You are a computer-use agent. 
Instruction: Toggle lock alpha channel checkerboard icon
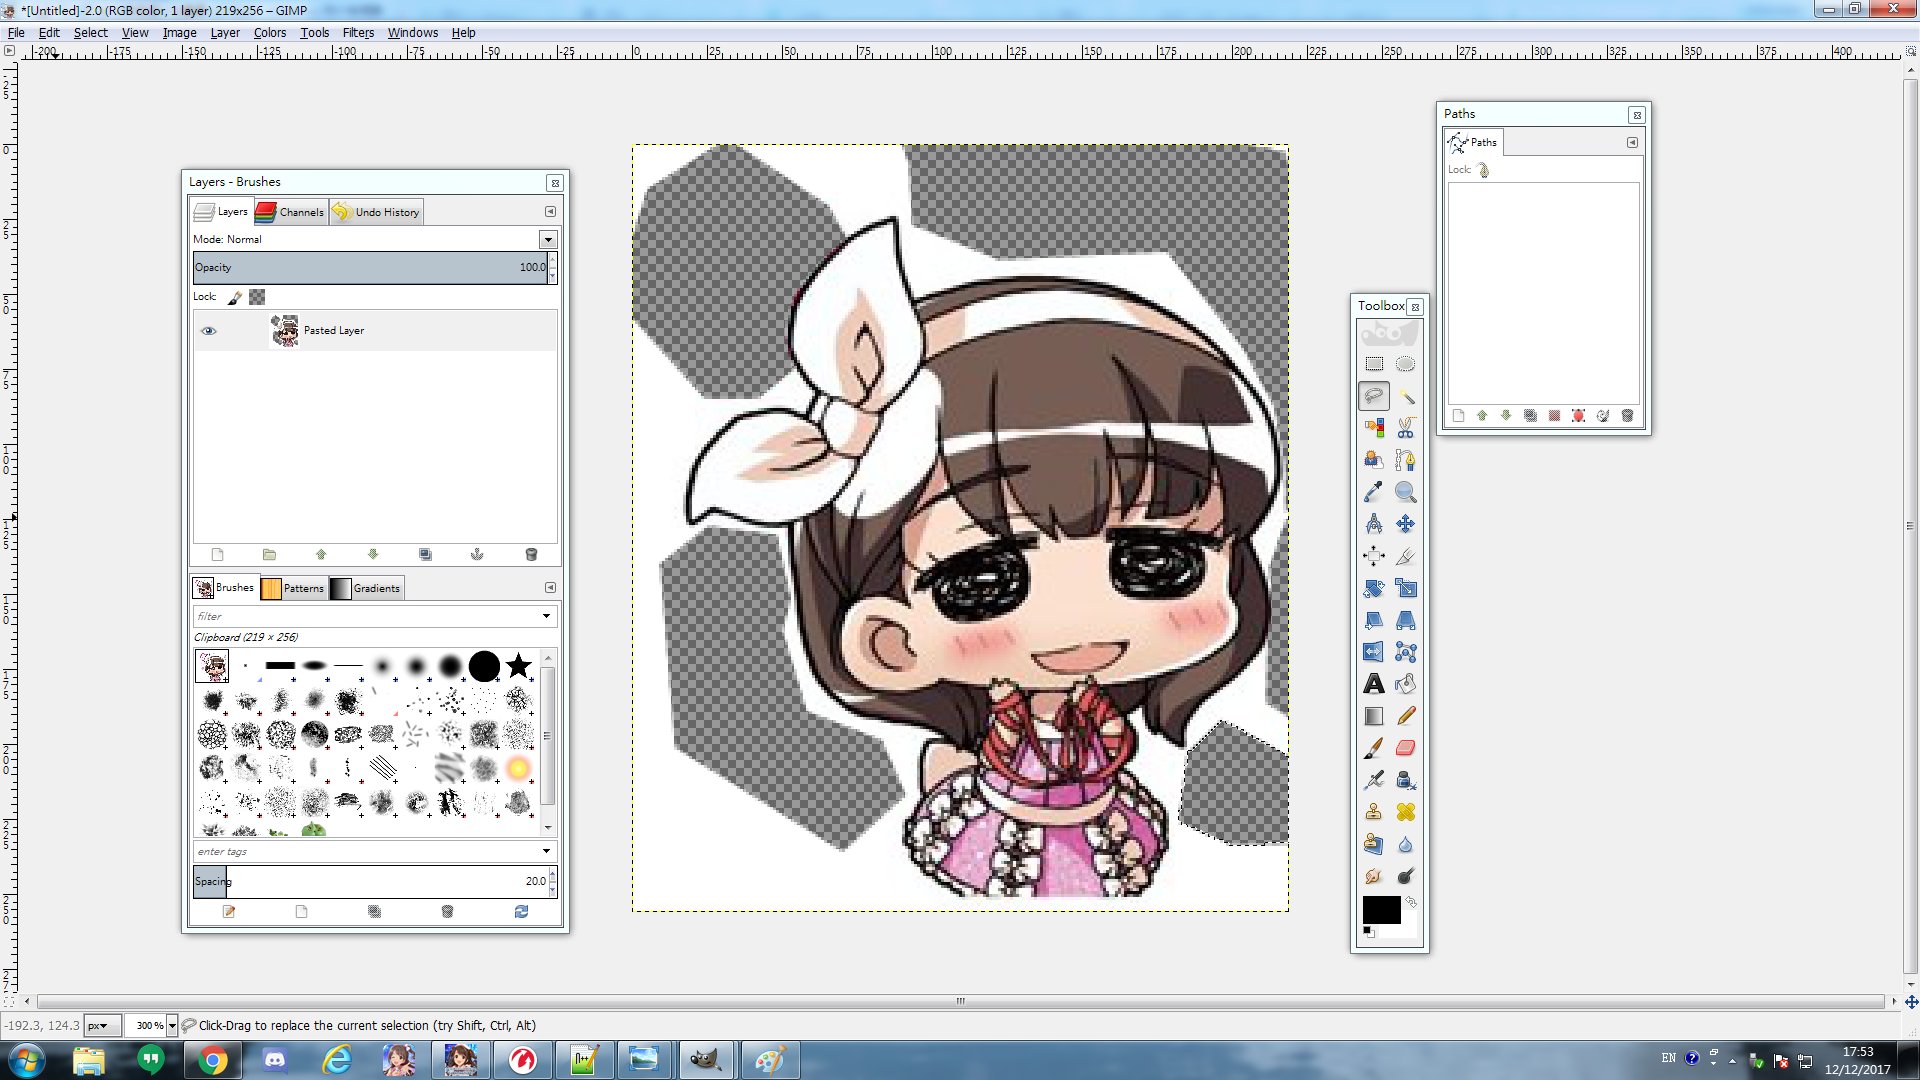click(x=257, y=297)
